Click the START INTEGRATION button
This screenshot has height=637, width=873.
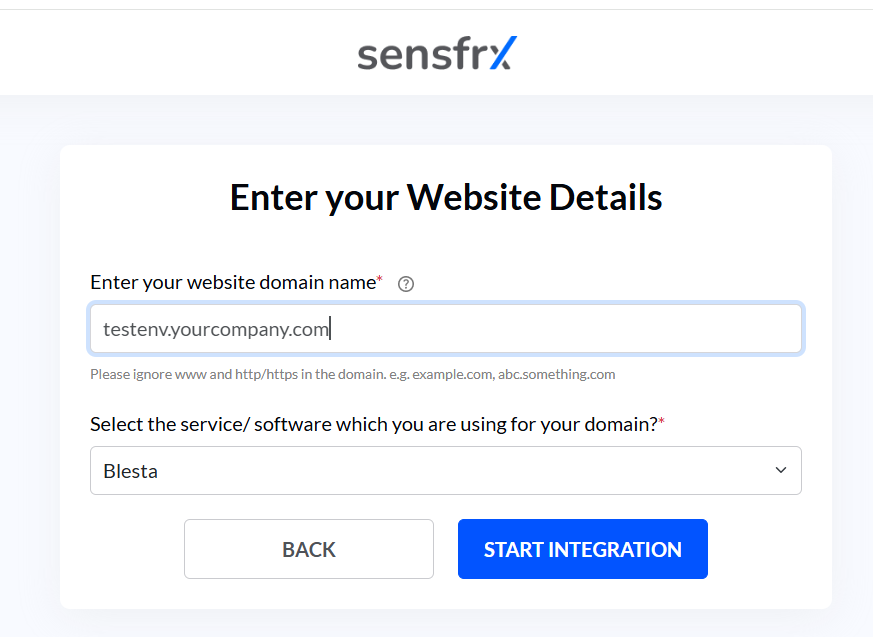click(582, 549)
